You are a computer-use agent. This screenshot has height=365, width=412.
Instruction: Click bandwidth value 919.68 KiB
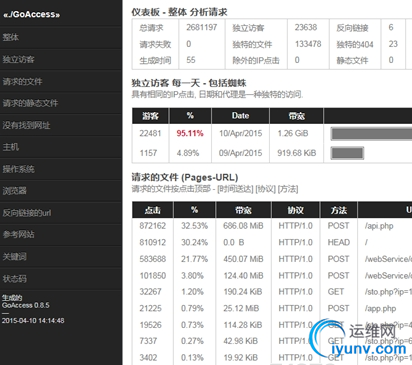pos(297,153)
